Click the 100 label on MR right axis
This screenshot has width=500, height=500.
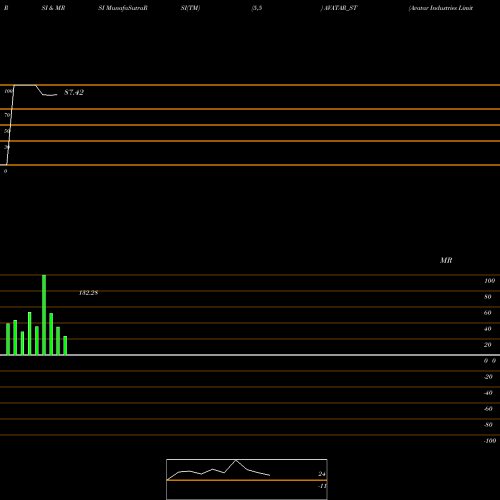(489, 281)
